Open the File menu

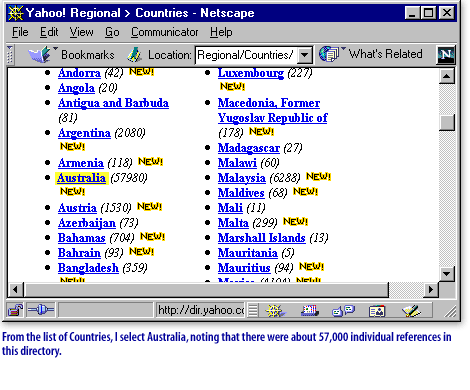(20, 32)
